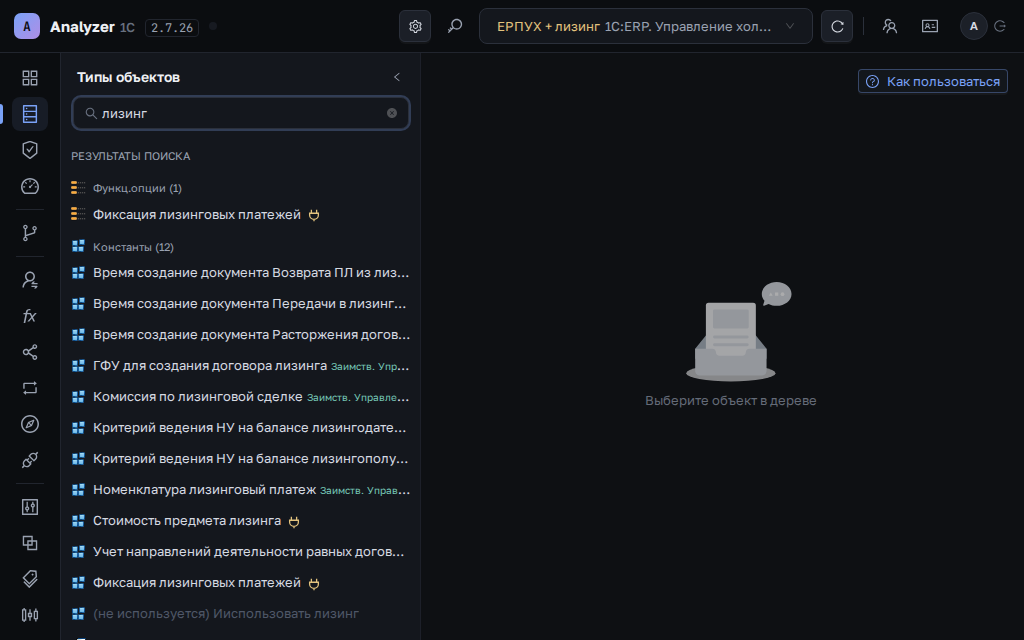The height and width of the screenshot is (640, 1024).
Task: Click the shield check sidebar icon
Action: (x=30, y=150)
